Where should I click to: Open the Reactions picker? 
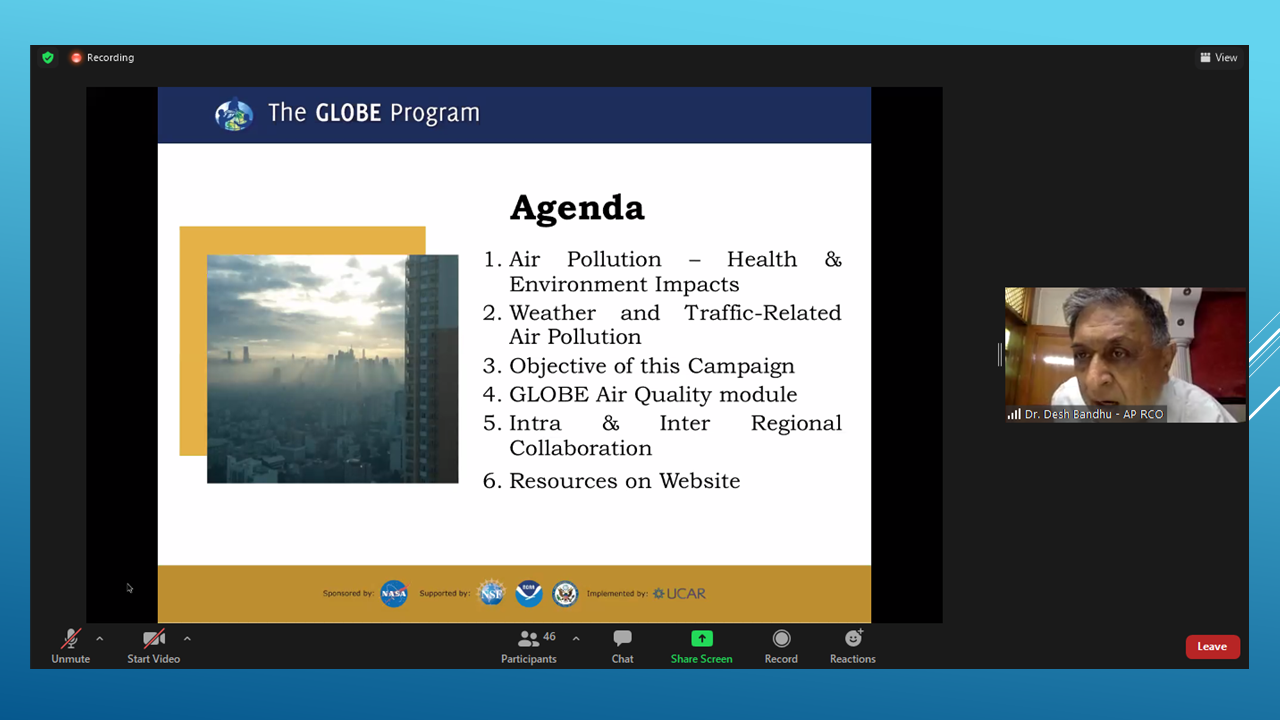point(852,646)
